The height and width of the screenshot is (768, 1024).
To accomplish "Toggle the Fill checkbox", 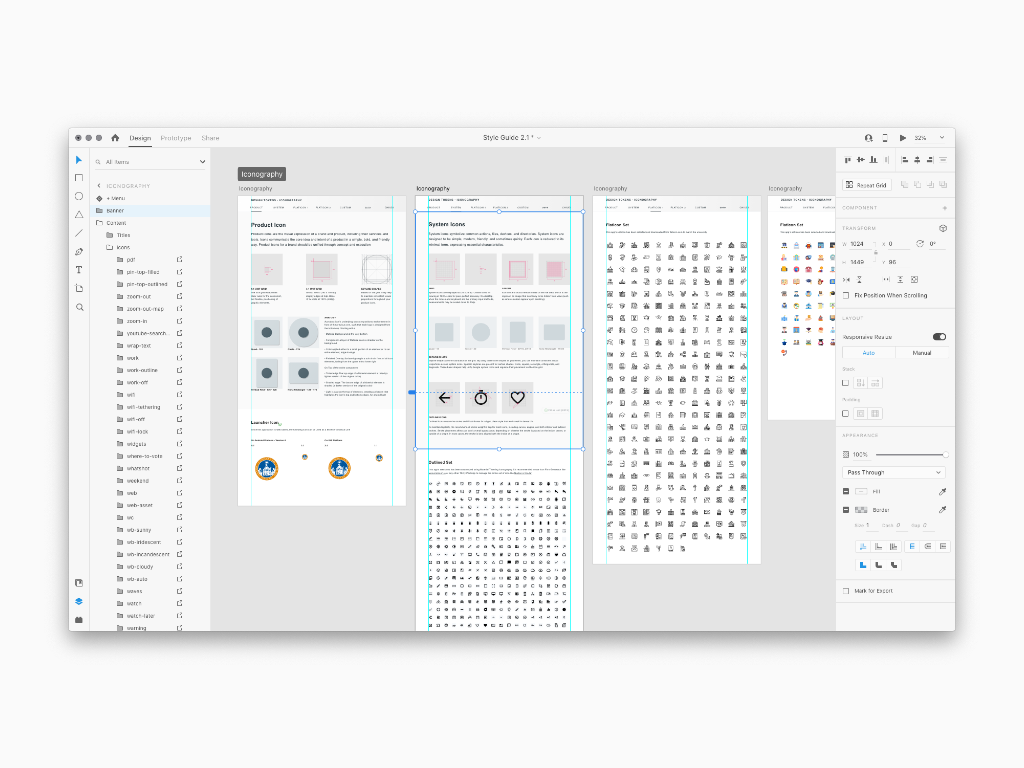I will tap(846, 491).
